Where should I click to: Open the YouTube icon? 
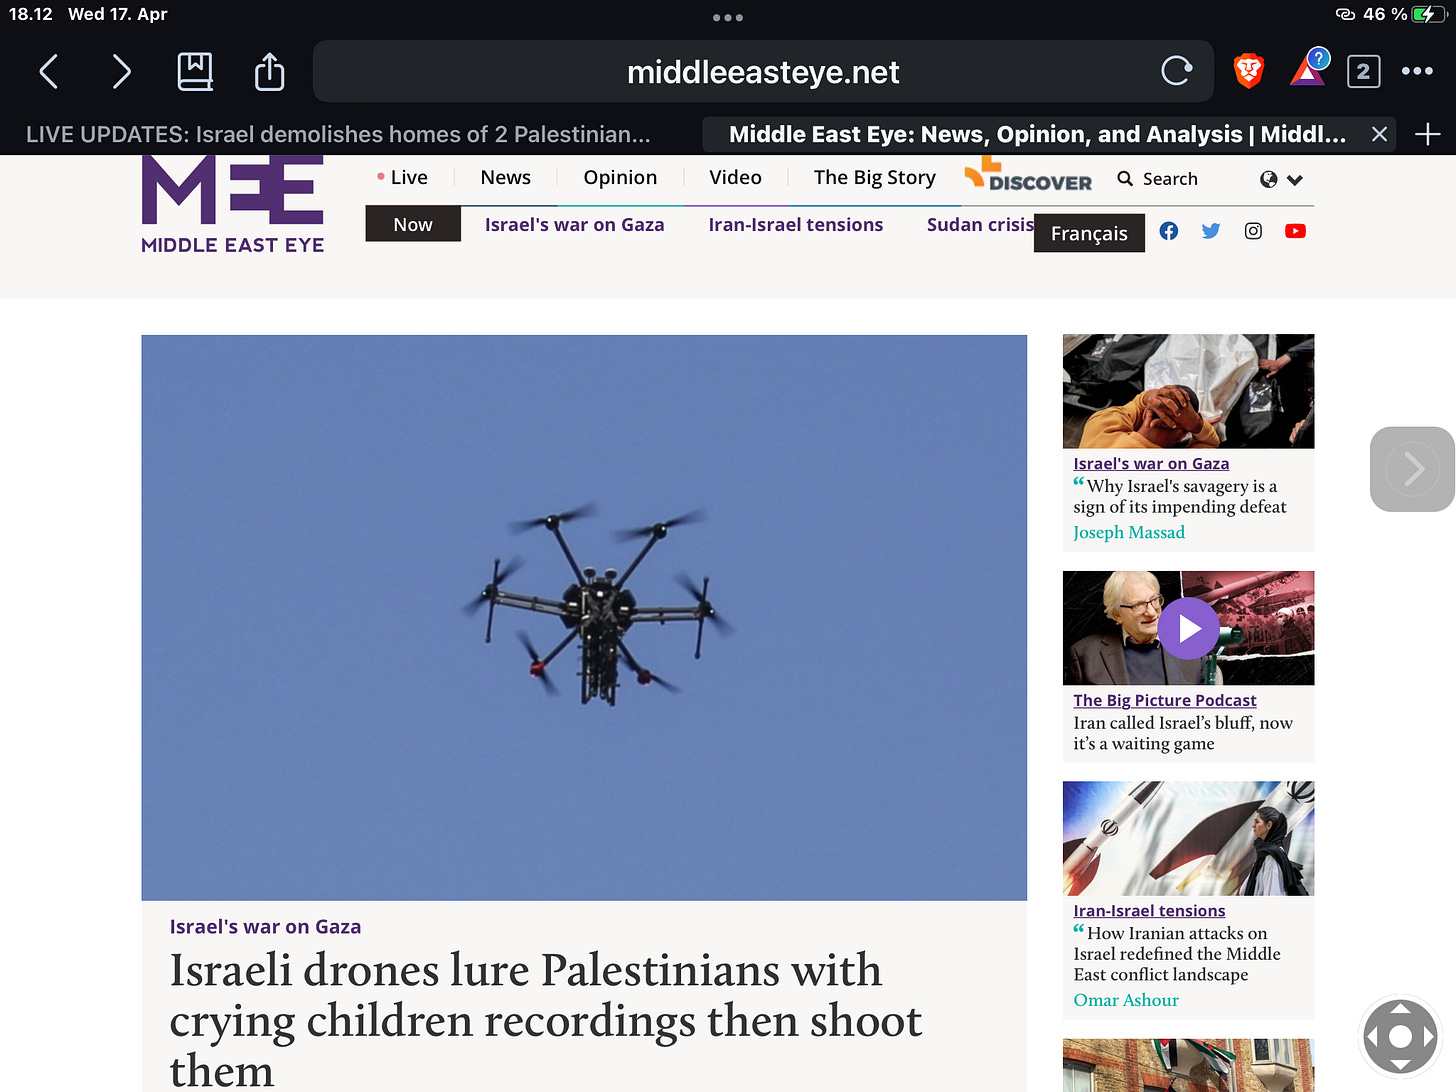(1295, 231)
